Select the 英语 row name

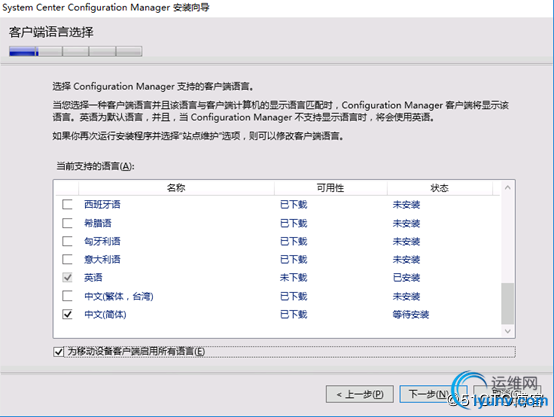click(x=93, y=277)
